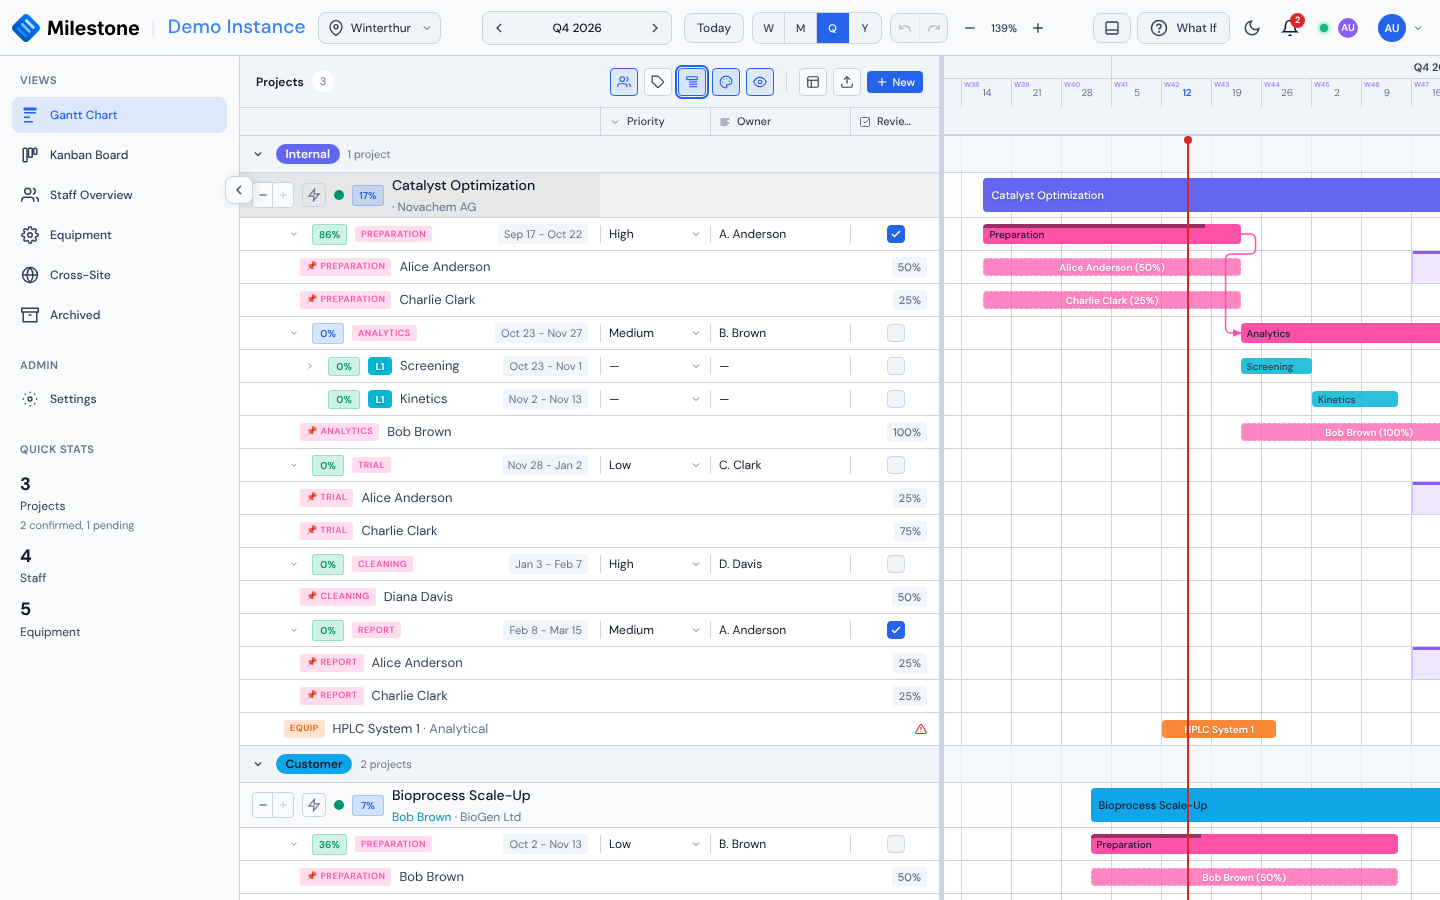Screen dimensions: 1440x900
Task: Switch to Year view
Action: pyautogui.click(x=865, y=28)
